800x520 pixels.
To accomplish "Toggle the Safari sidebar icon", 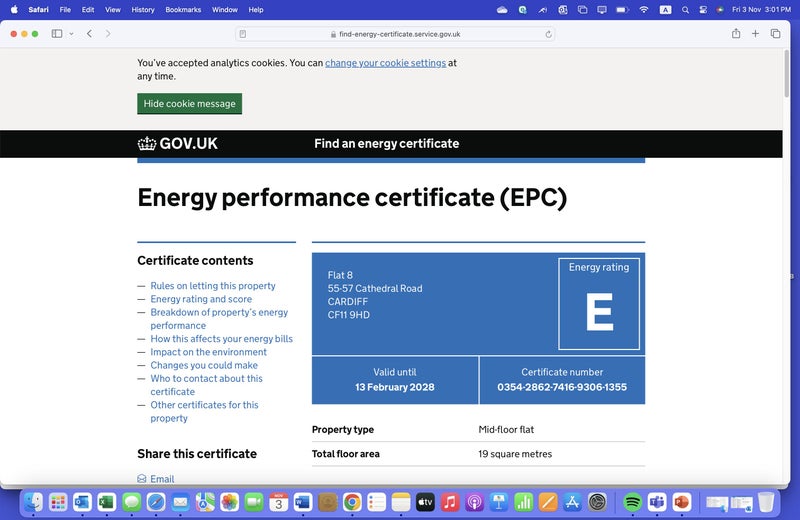I will [x=56, y=33].
